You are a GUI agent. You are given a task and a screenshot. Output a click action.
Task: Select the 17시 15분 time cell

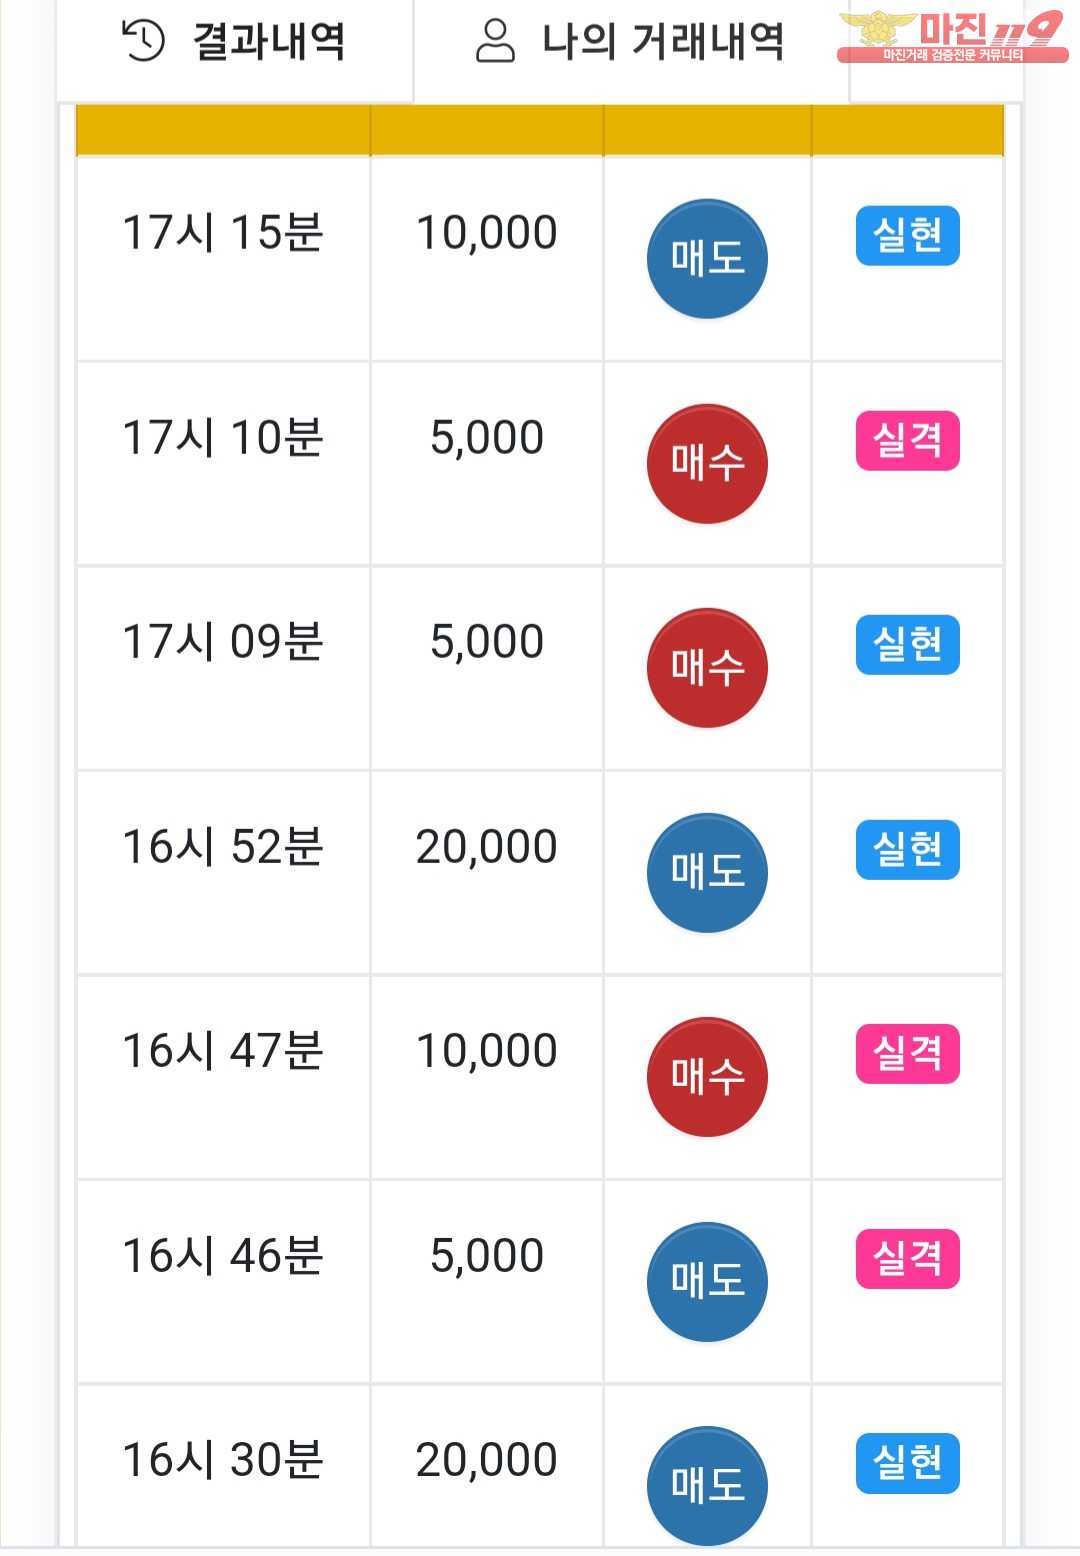click(x=222, y=233)
